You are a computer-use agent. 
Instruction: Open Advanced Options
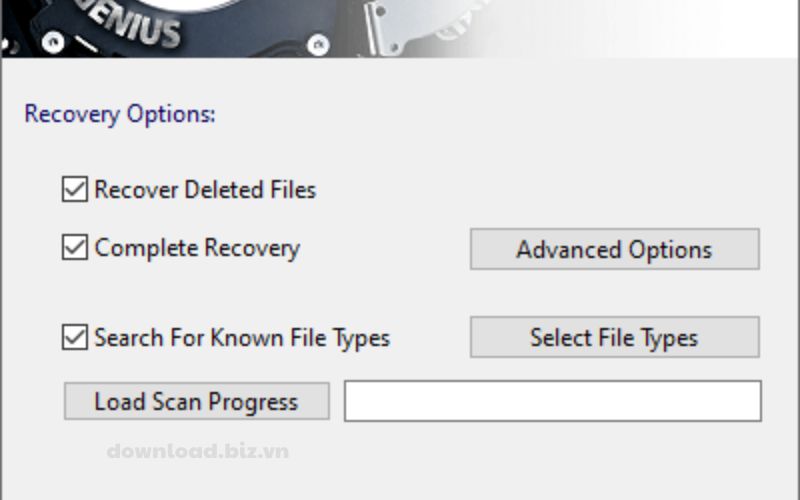tap(614, 249)
